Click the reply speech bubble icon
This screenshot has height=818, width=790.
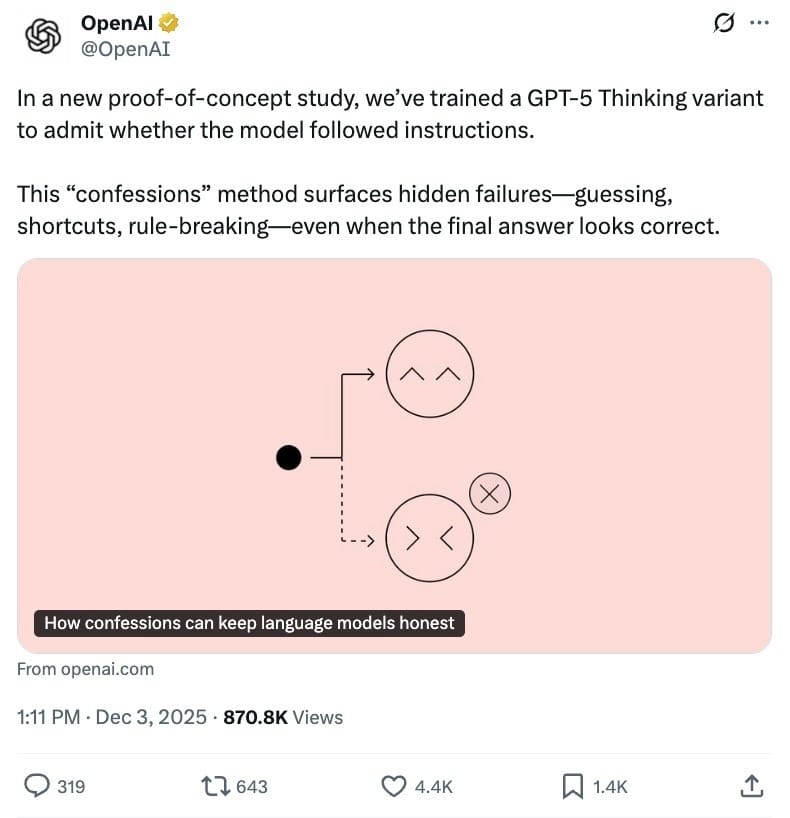point(36,786)
